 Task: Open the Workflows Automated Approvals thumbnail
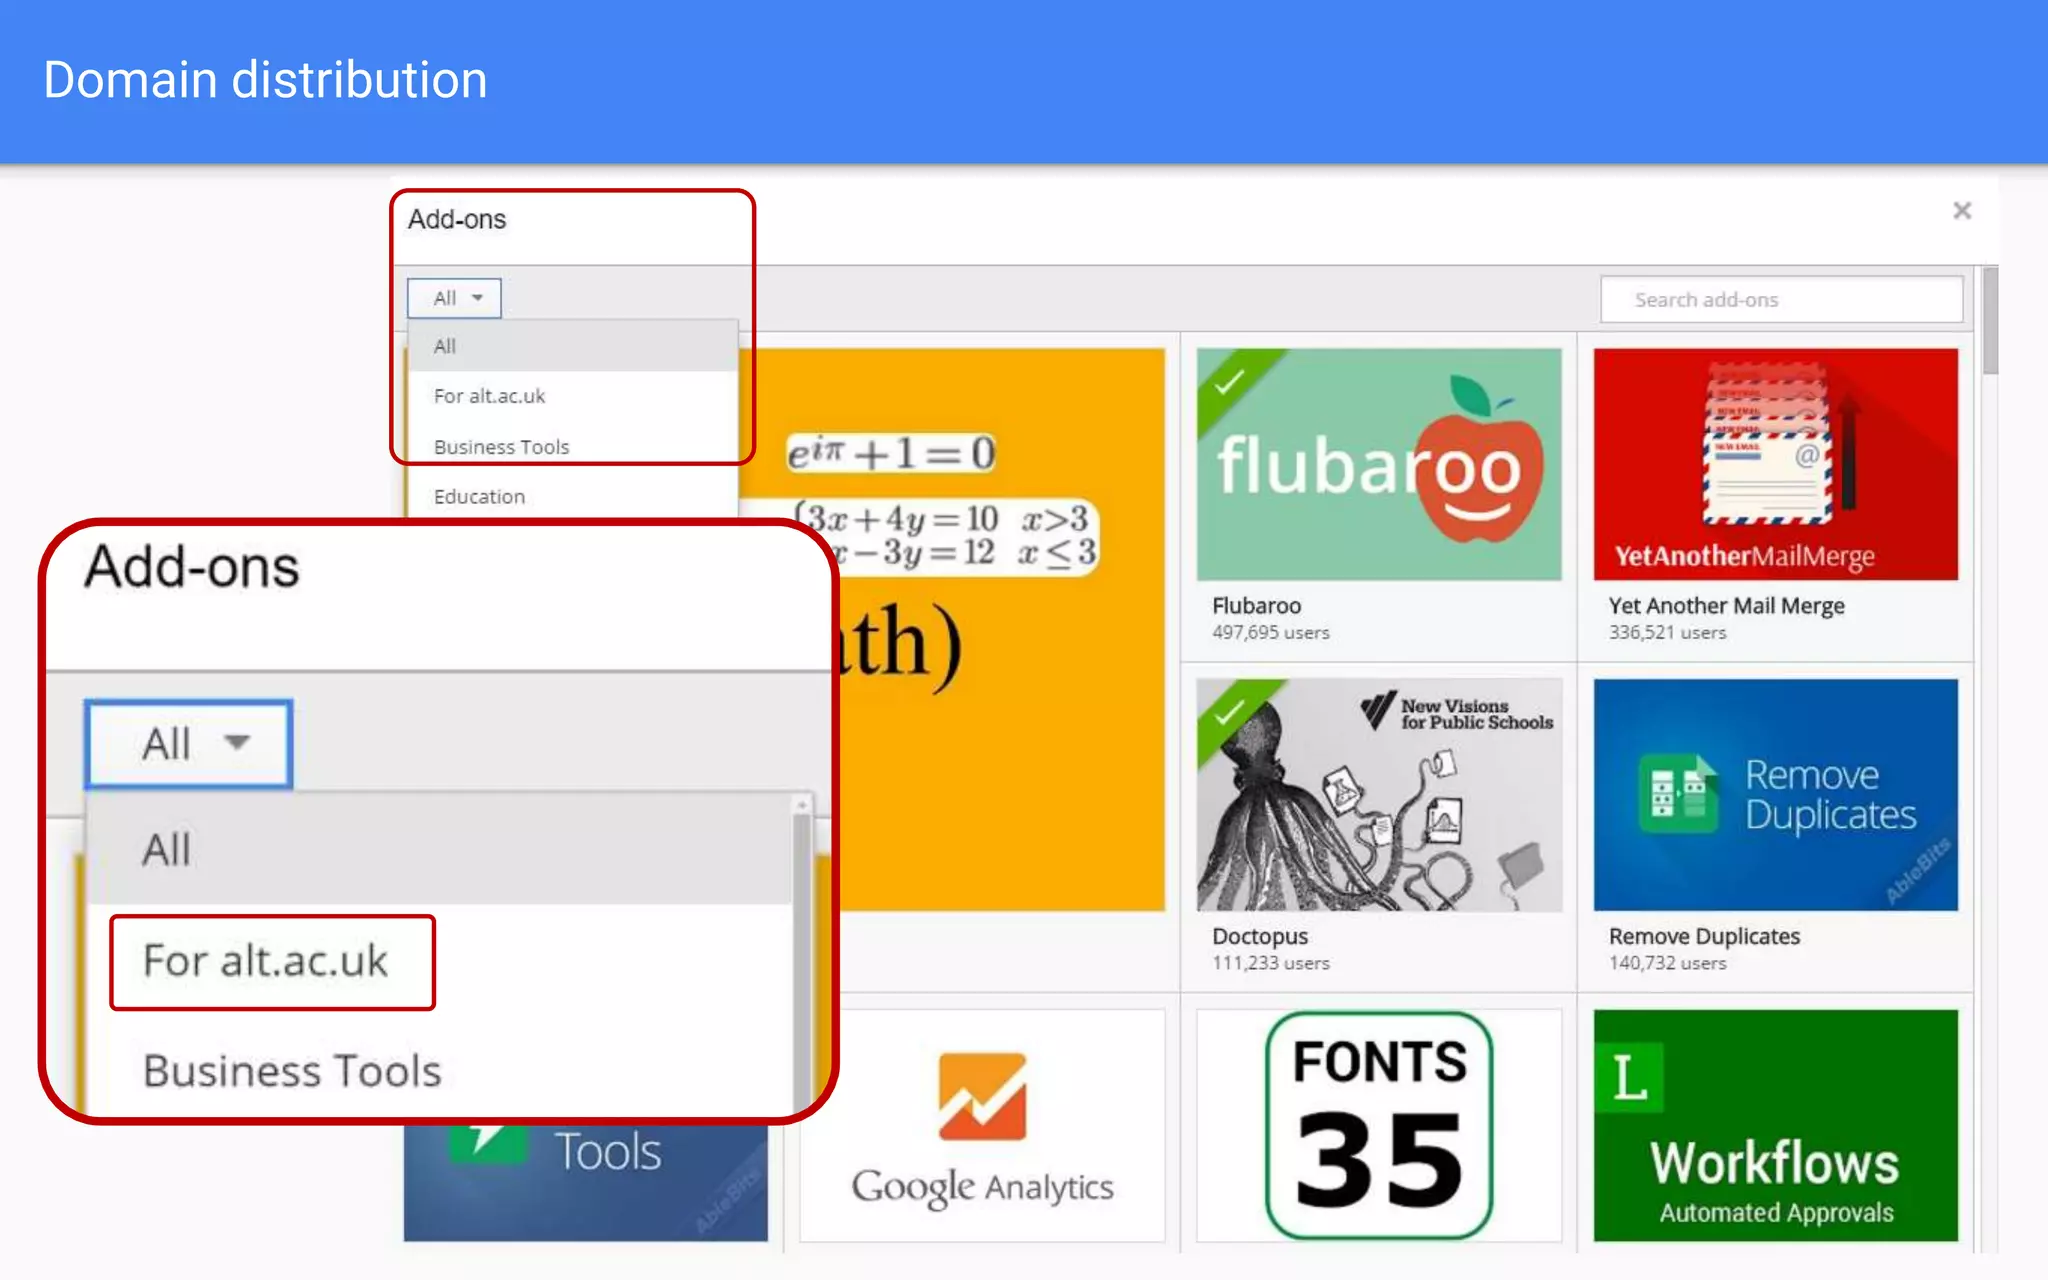point(1775,1126)
